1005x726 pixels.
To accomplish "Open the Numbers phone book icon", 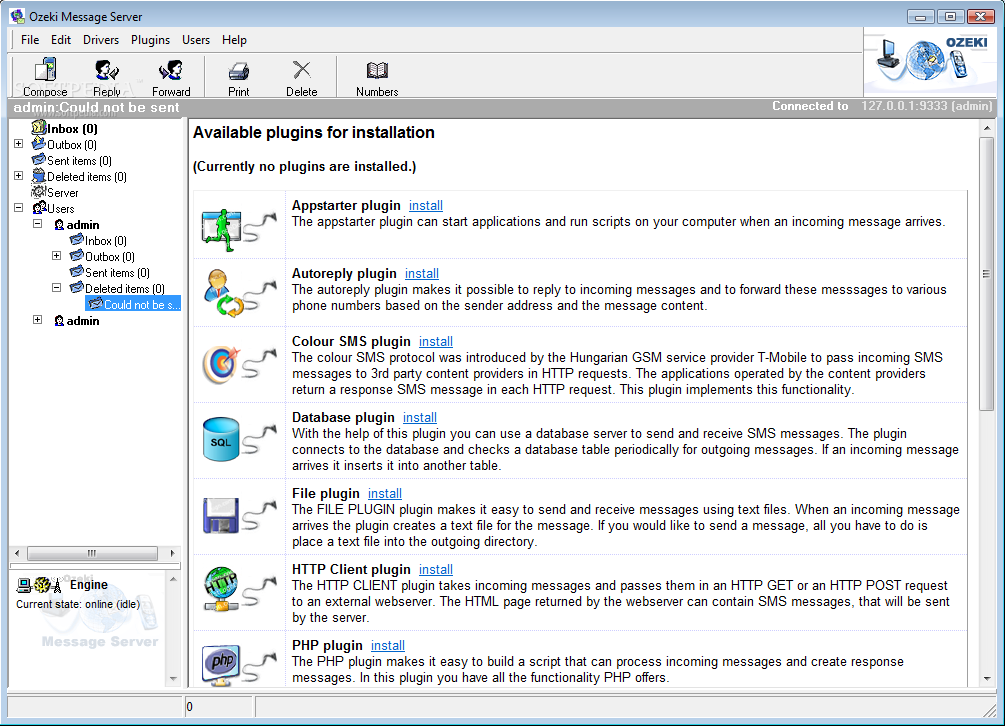I will point(377,70).
